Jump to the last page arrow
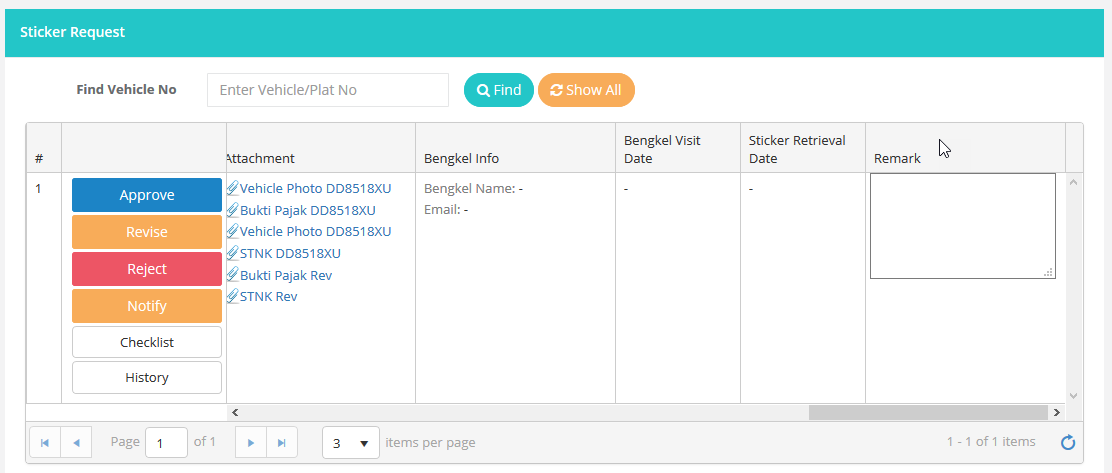1112x473 pixels. 281,442
